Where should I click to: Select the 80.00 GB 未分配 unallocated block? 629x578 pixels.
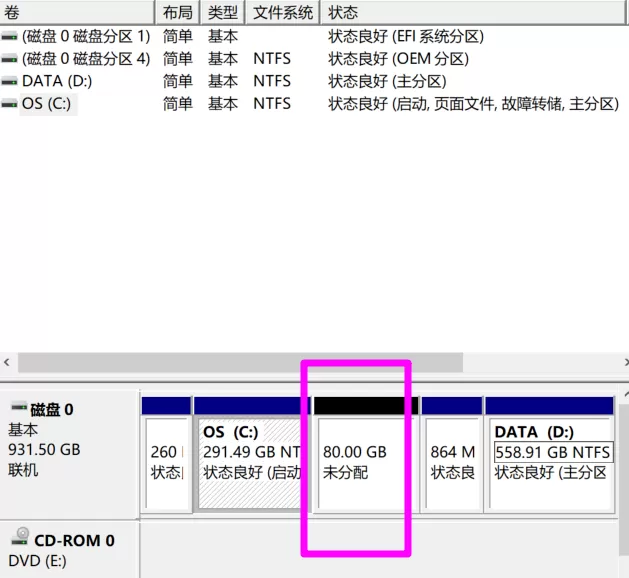366,455
